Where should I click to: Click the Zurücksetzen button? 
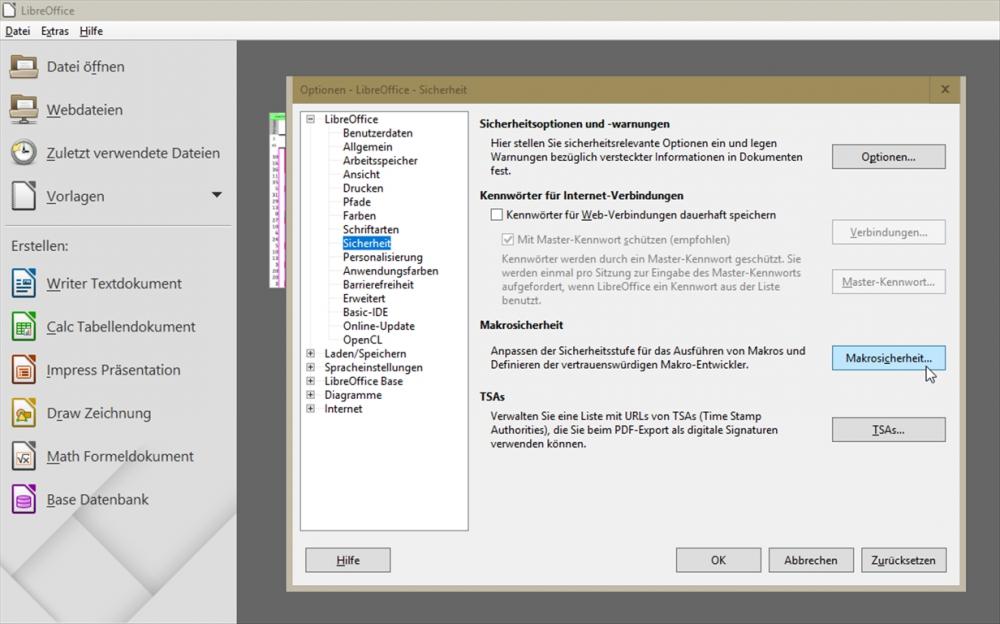pyautogui.click(x=903, y=560)
